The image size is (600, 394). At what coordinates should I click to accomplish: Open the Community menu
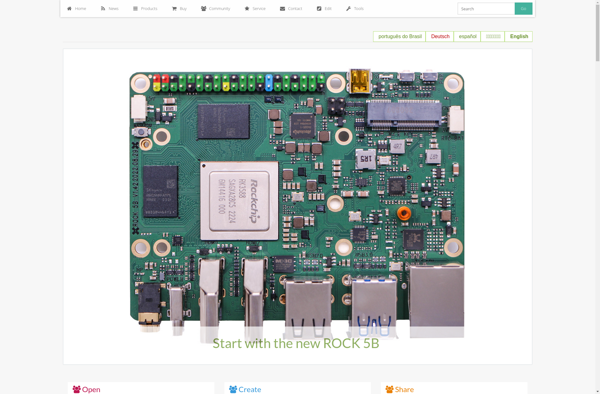coord(215,8)
